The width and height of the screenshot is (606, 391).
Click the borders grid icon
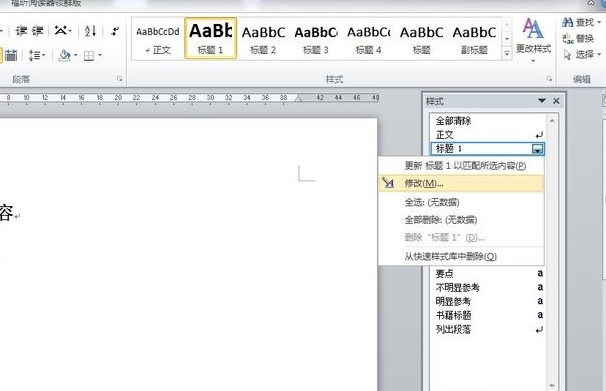coord(89,56)
